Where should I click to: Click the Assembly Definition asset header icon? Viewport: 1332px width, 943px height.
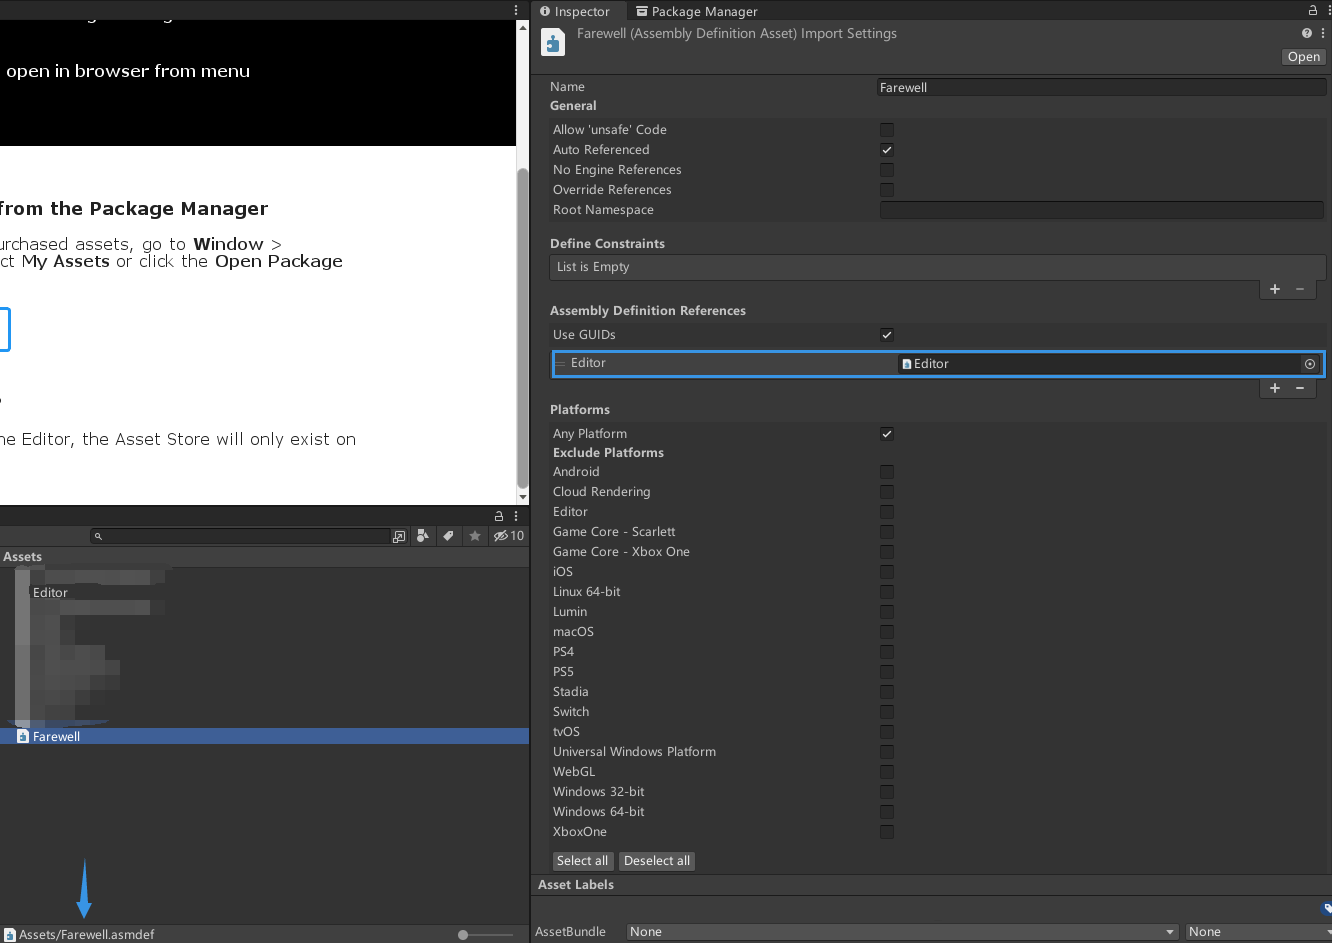[x=553, y=42]
